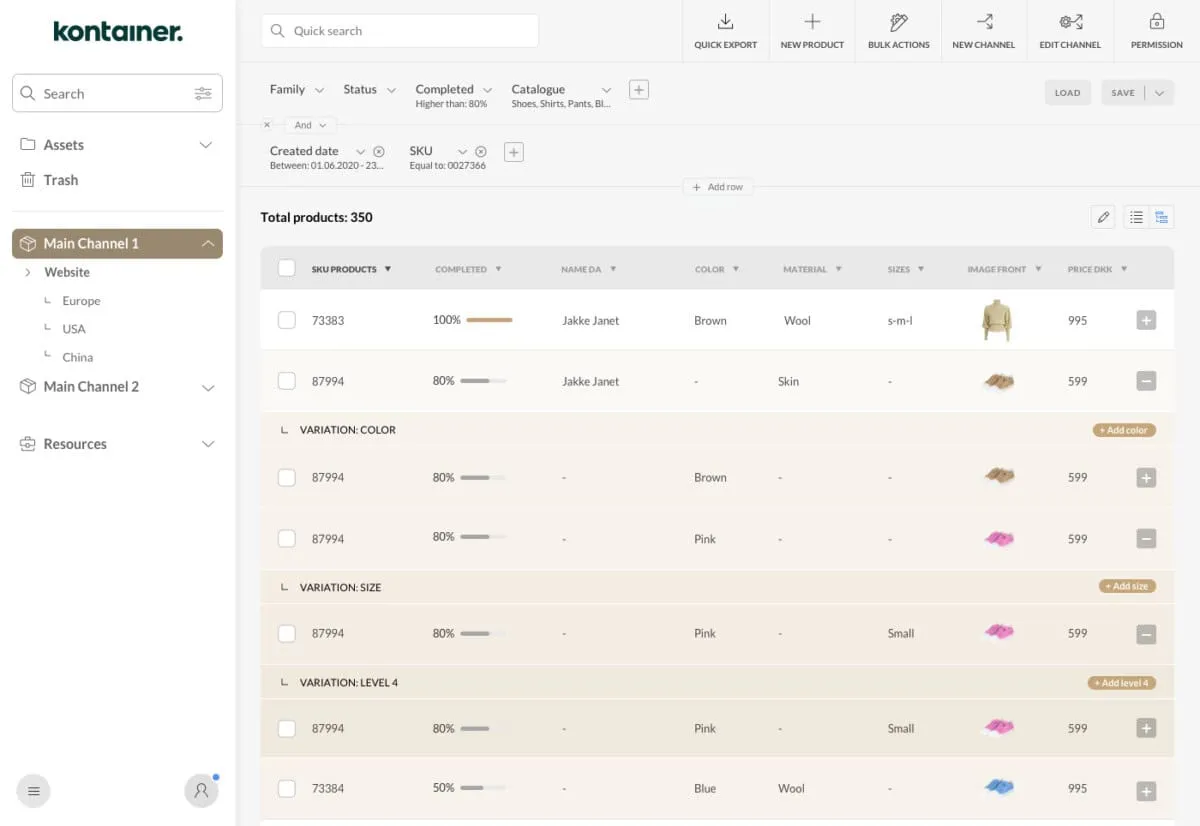Click the plus button on row 73384
Viewport: 1200px width, 826px height.
coord(1147,791)
